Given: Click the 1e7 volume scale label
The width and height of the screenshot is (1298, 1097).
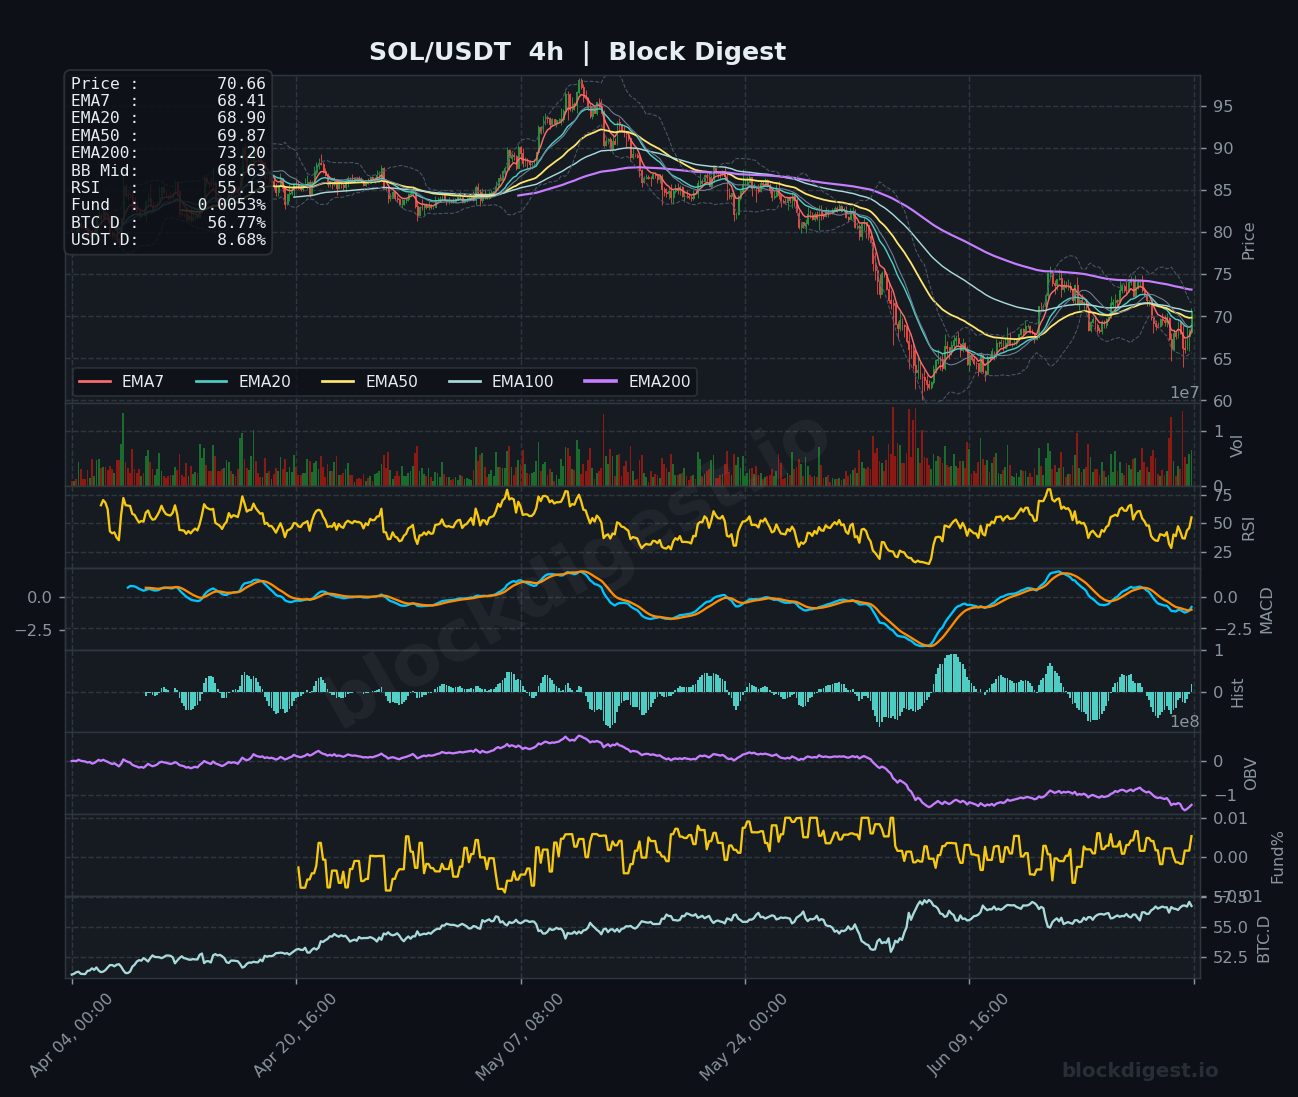Looking at the screenshot, I should (x=1184, y=393).
